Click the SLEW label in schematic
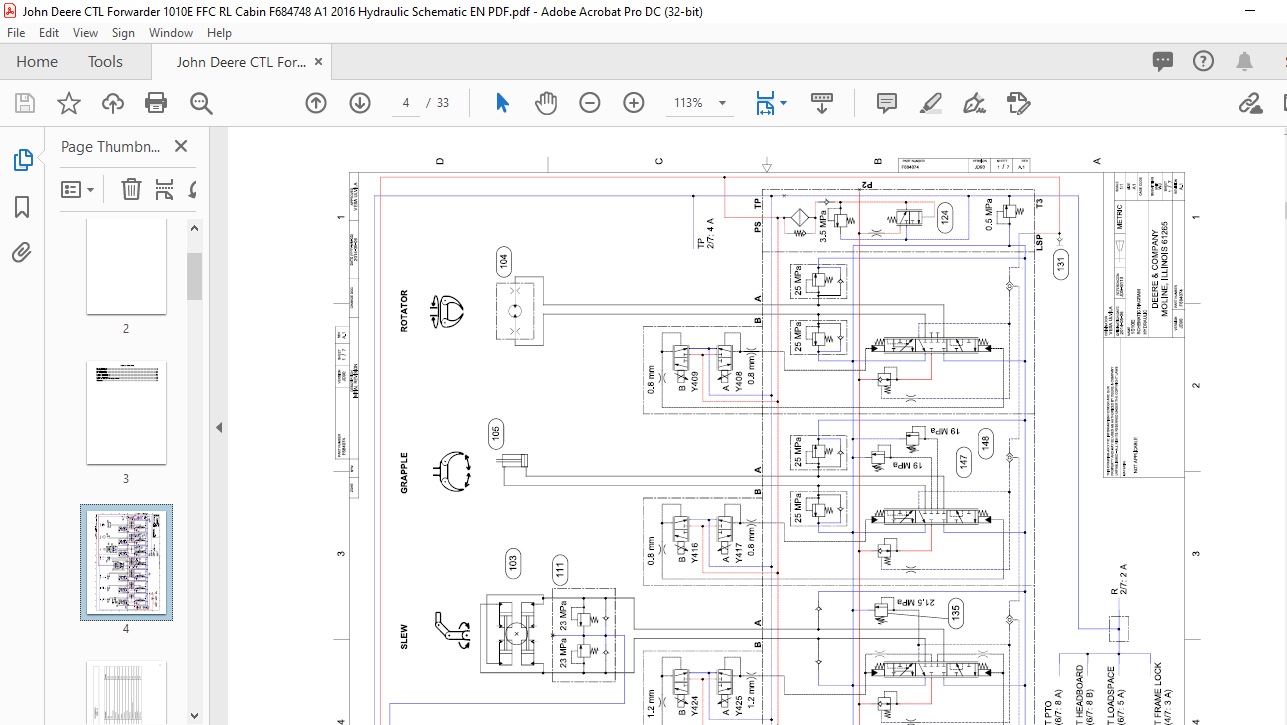 point(404,637)
